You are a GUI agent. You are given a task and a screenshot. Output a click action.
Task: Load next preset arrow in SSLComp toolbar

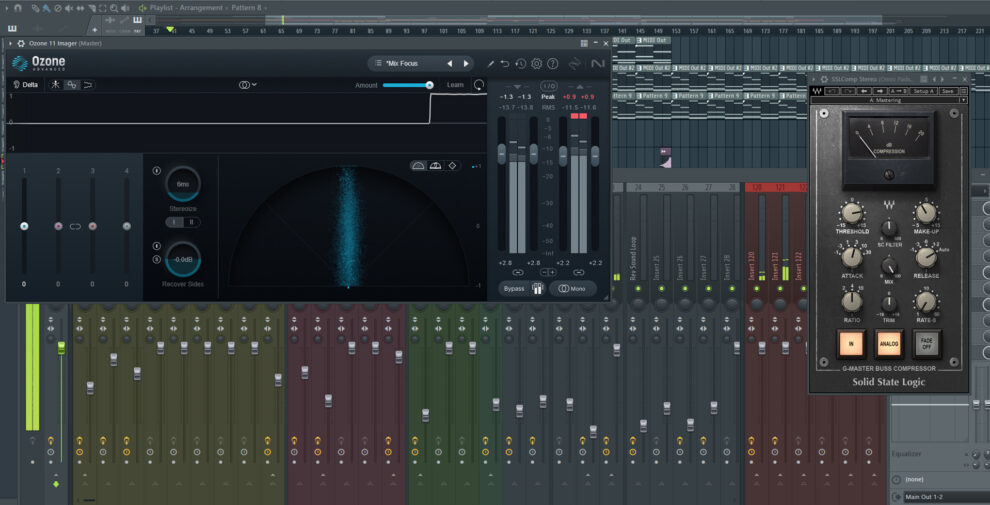[880, 91]
